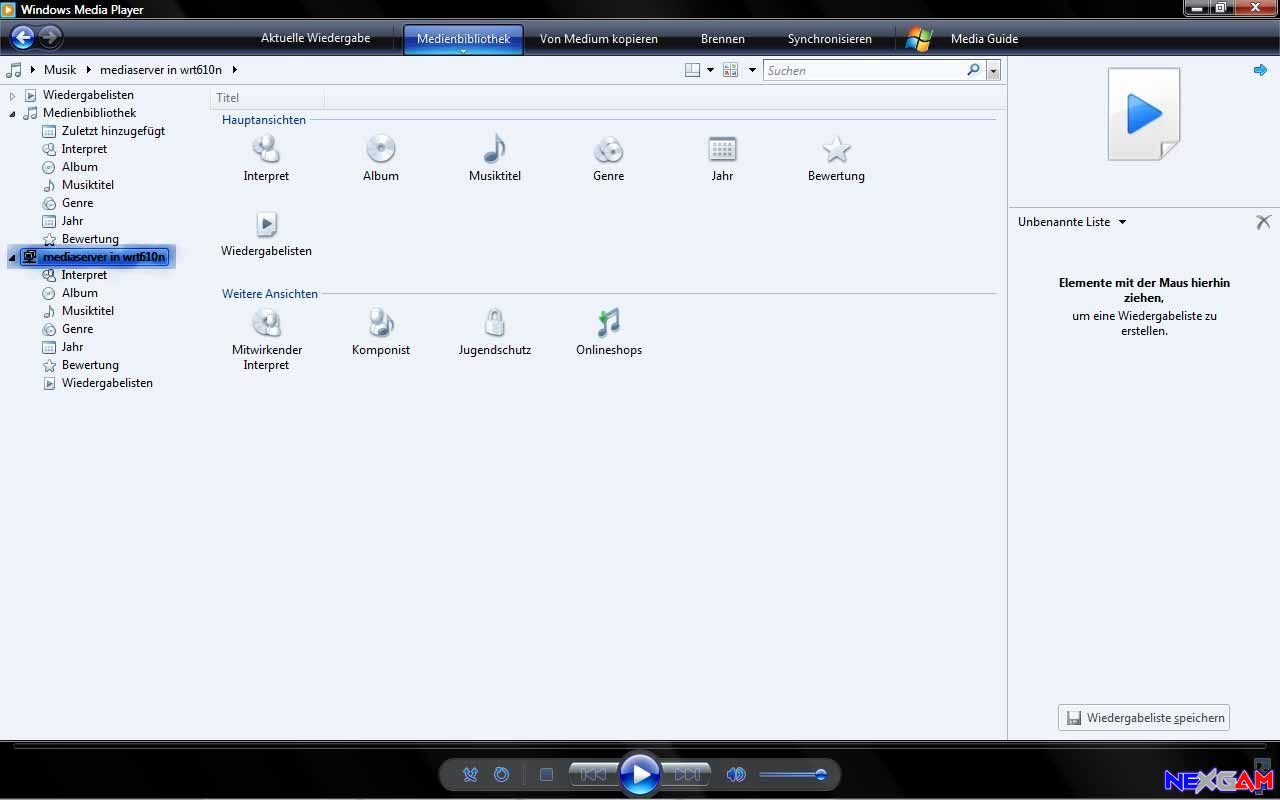Open the Media Guide tab

(984, 39)
